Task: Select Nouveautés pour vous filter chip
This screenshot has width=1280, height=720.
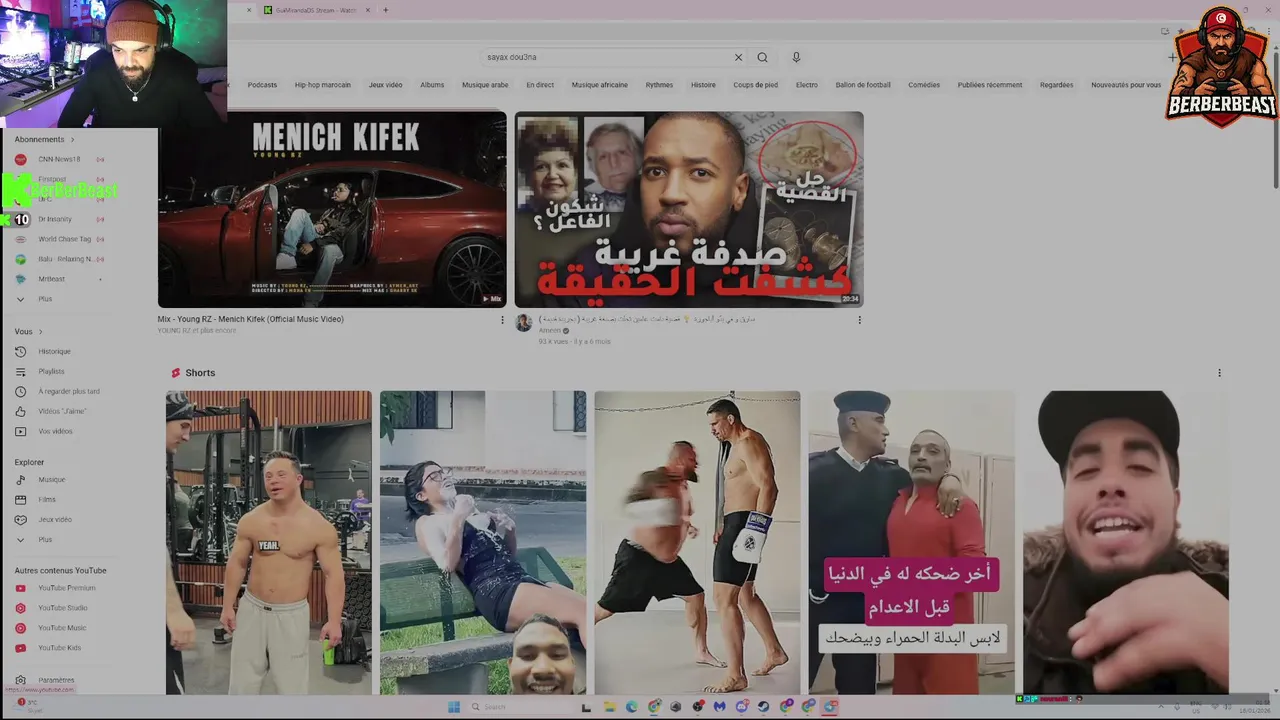Action: click(1126, 85)
